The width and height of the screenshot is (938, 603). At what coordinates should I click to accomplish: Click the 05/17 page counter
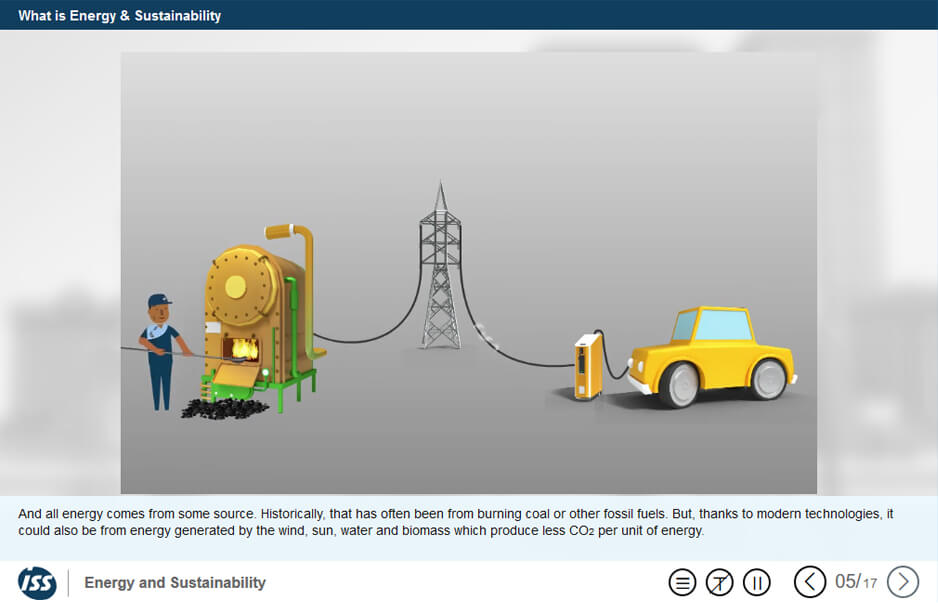856,582
